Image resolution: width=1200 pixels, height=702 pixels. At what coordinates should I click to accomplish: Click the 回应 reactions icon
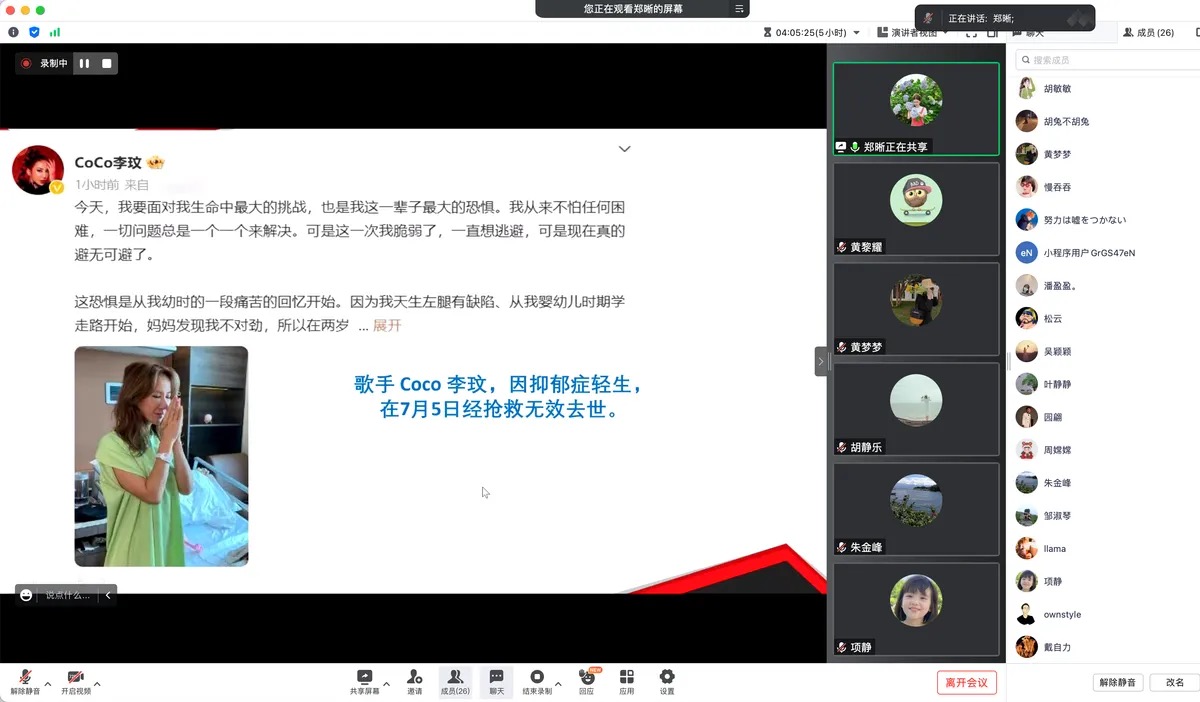point(586,678)
